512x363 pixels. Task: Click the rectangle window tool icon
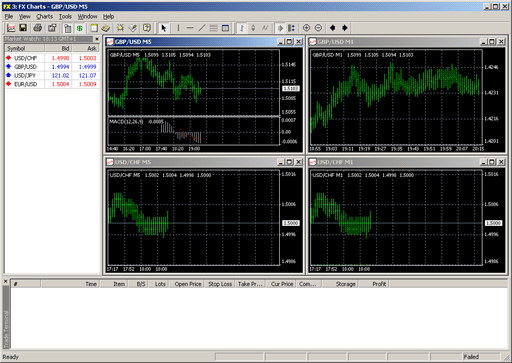[225, 28]
